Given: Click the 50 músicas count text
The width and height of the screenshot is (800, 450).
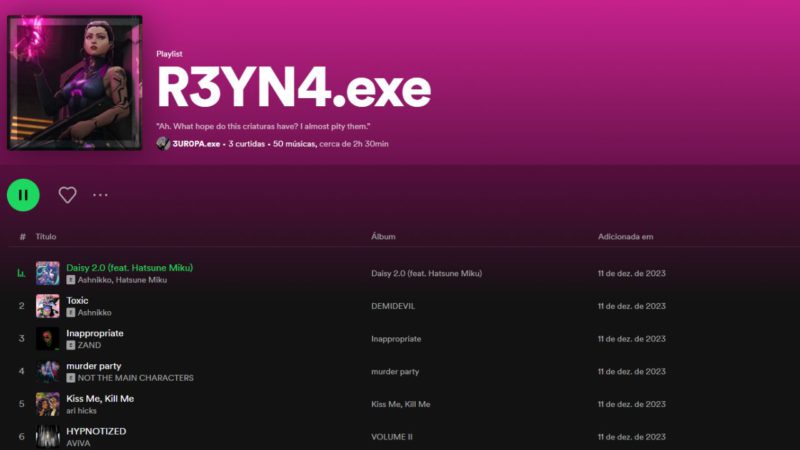Looking at the screenshot, I should 294,144.
